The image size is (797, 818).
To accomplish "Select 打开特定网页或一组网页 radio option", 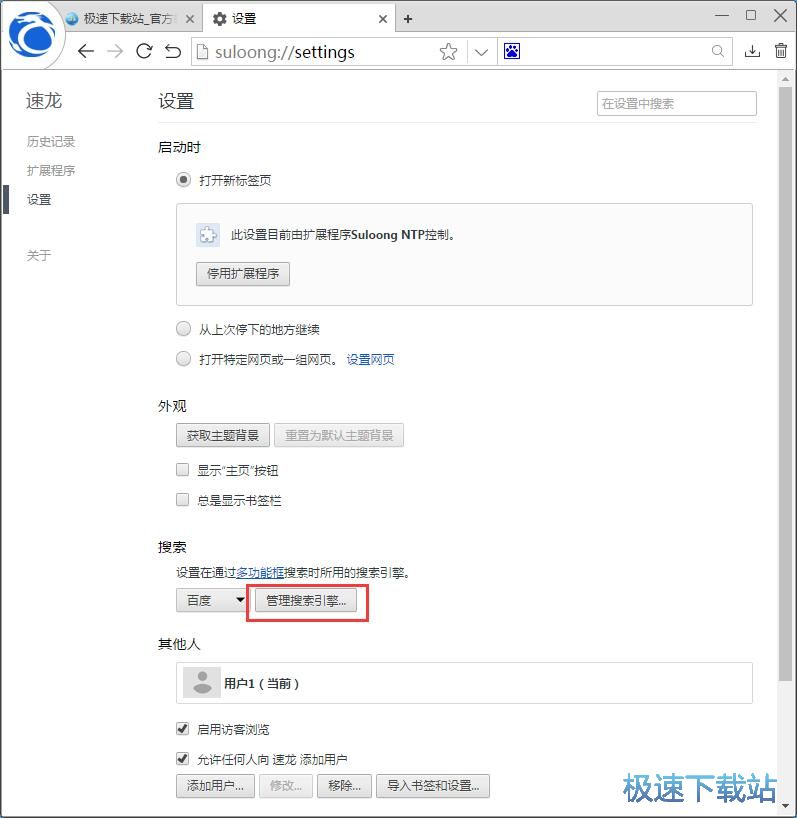I will click(183, 359).
